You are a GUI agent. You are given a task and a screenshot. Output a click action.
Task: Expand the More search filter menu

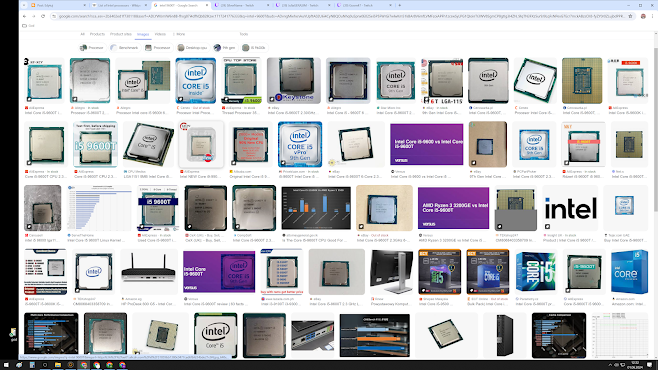[x=179, y=34]
